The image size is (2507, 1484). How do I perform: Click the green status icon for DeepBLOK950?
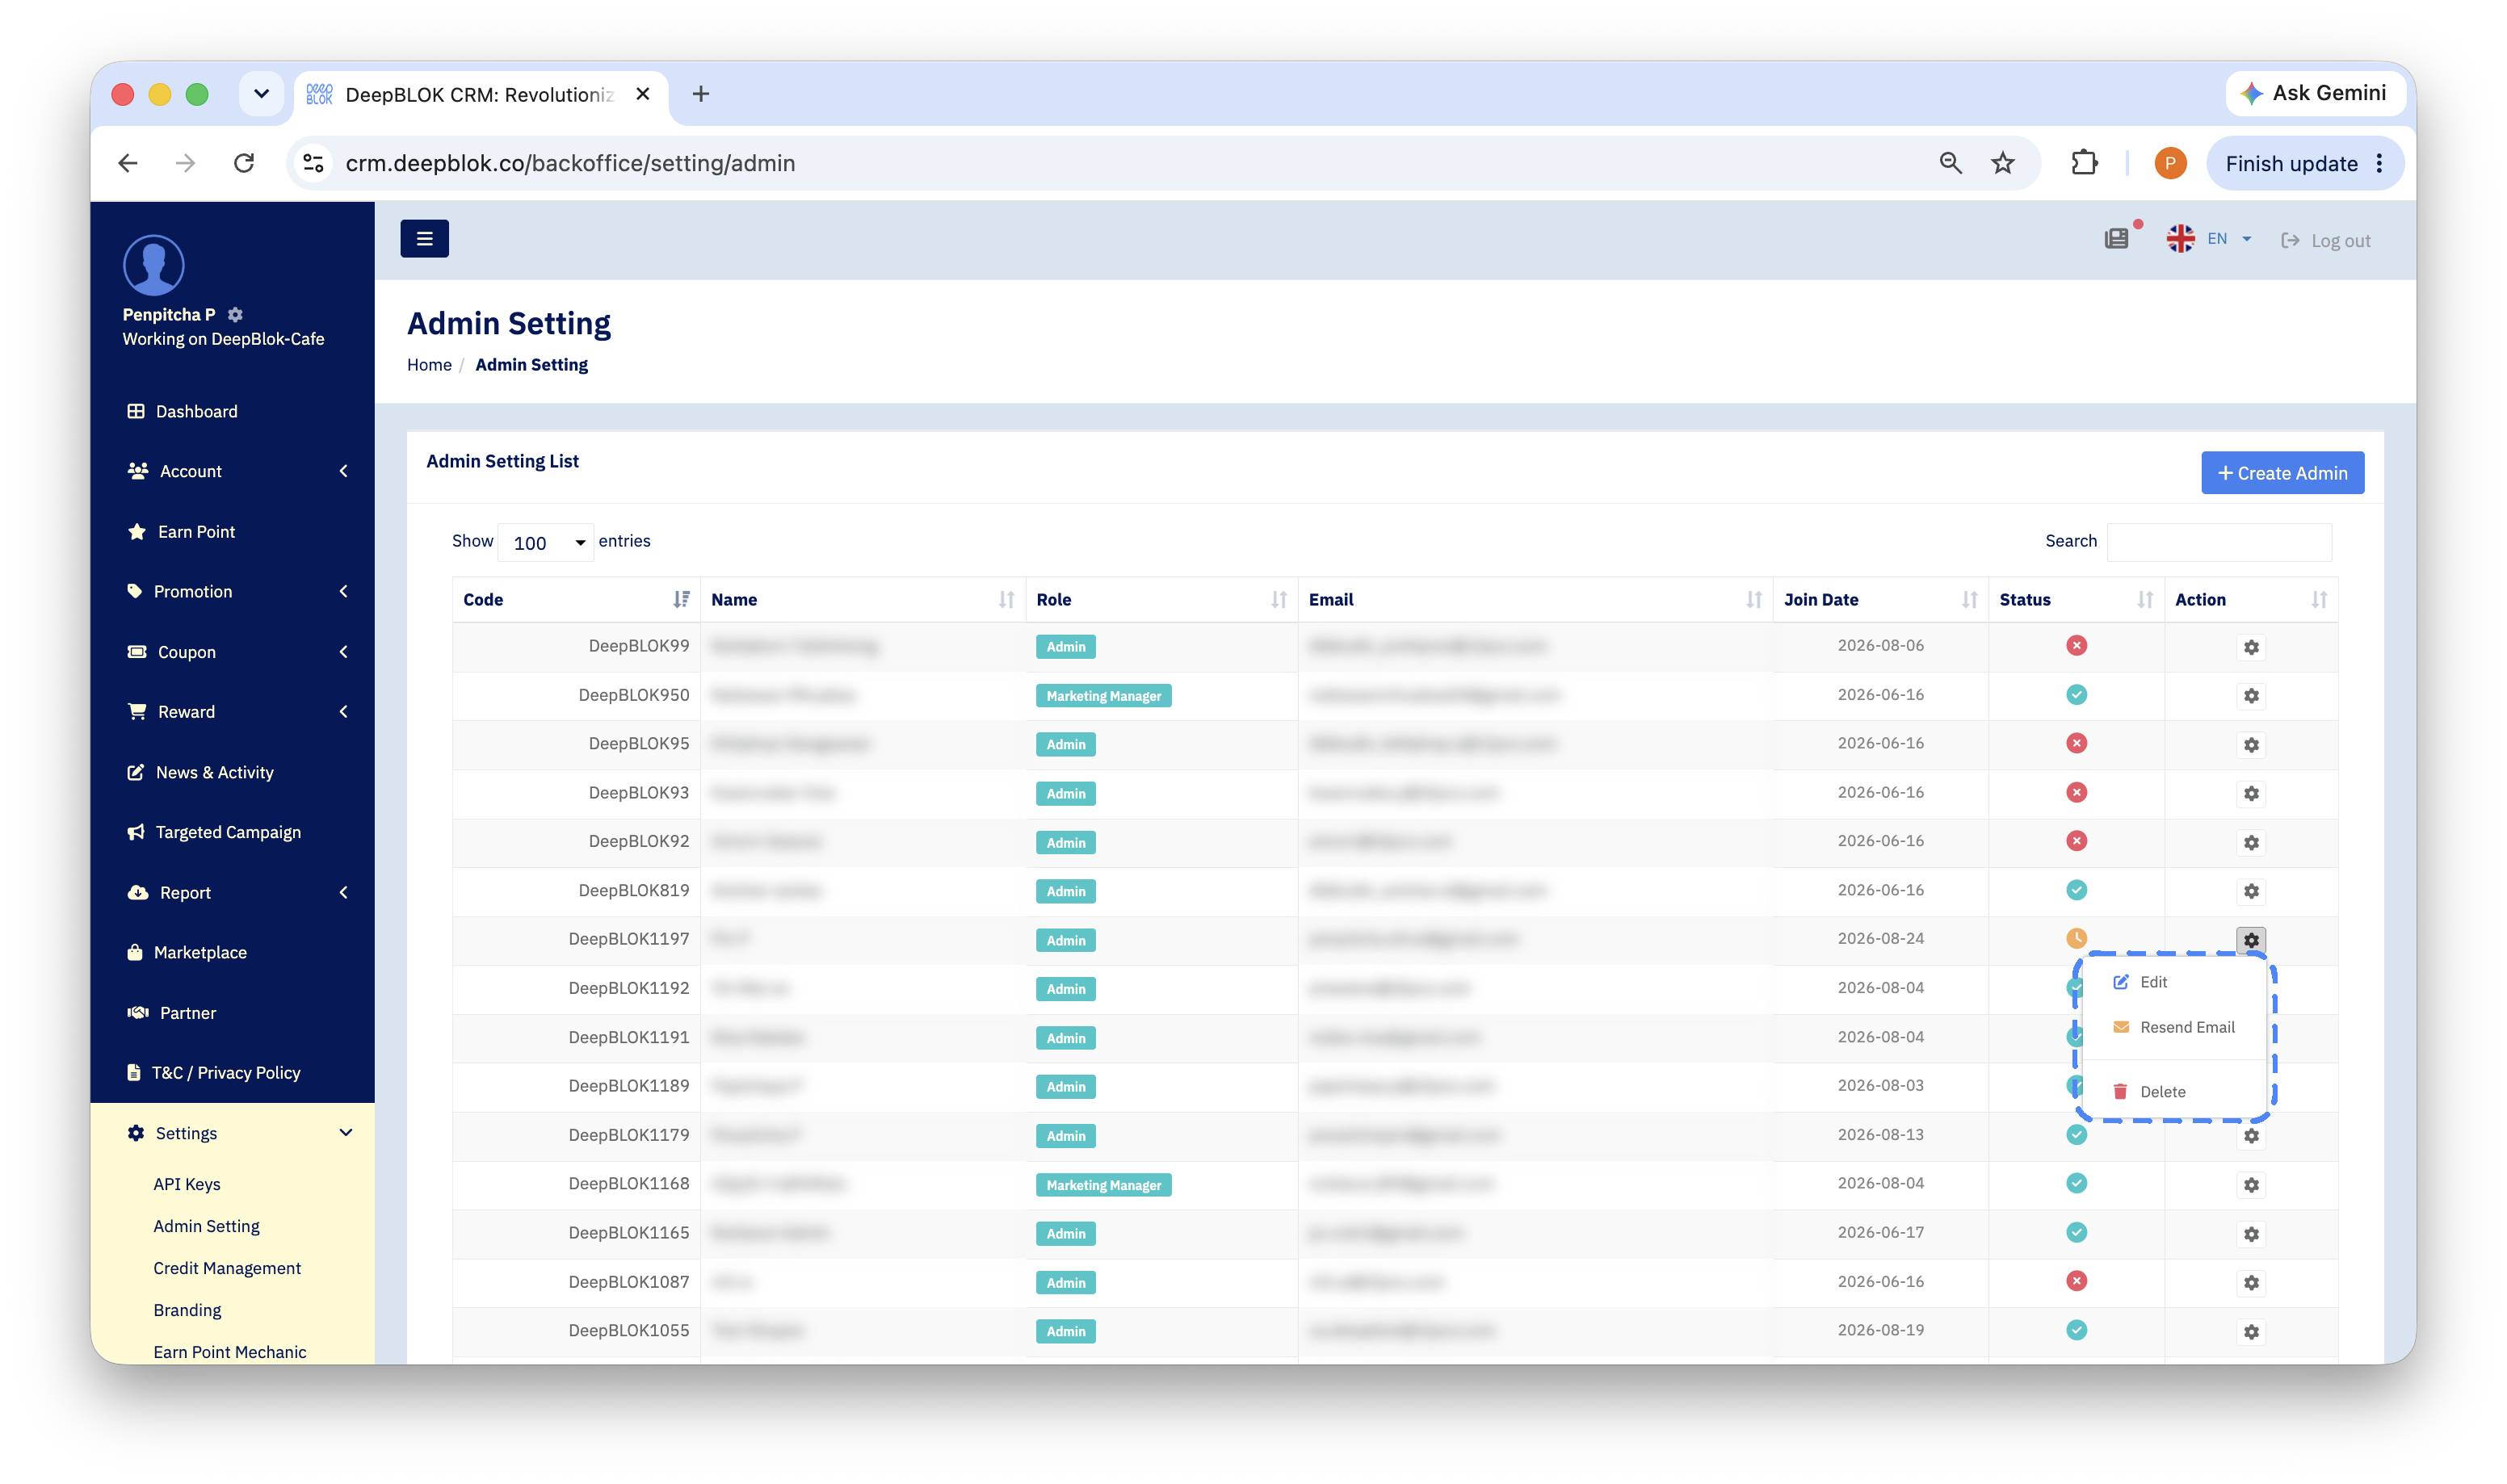pyautogui.click(x=2076, y=695)
